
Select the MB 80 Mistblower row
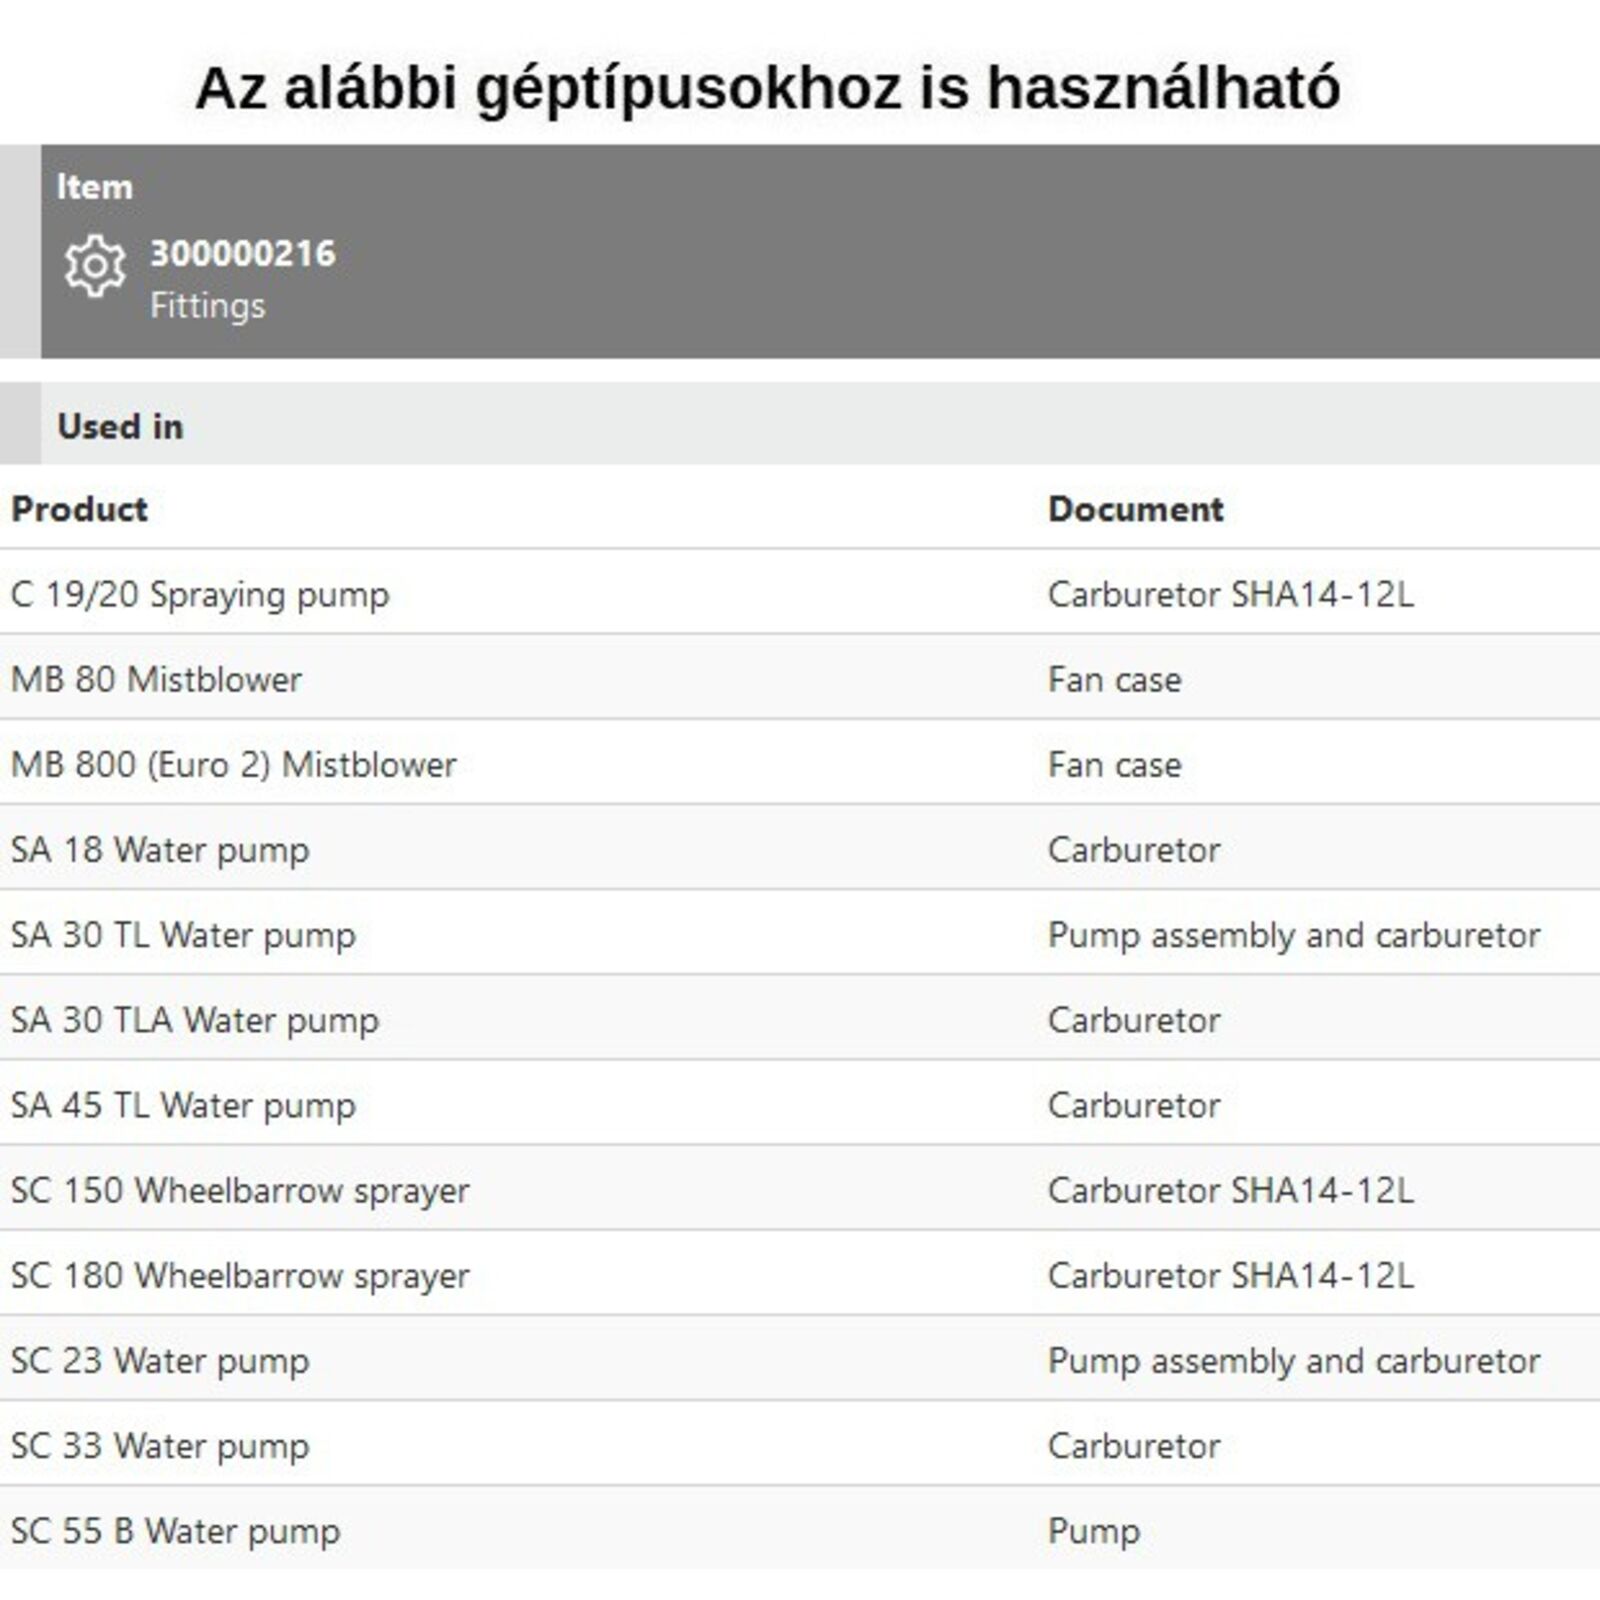pos(156,680)
